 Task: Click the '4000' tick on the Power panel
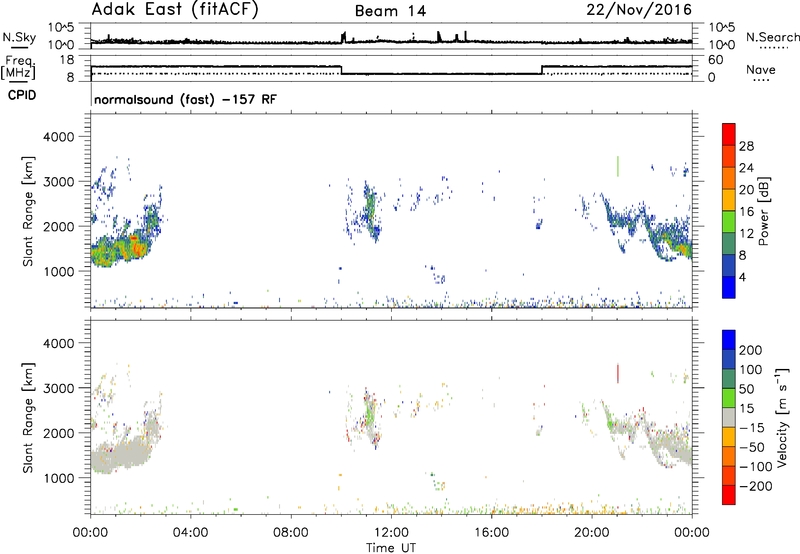tap(58, 137)
